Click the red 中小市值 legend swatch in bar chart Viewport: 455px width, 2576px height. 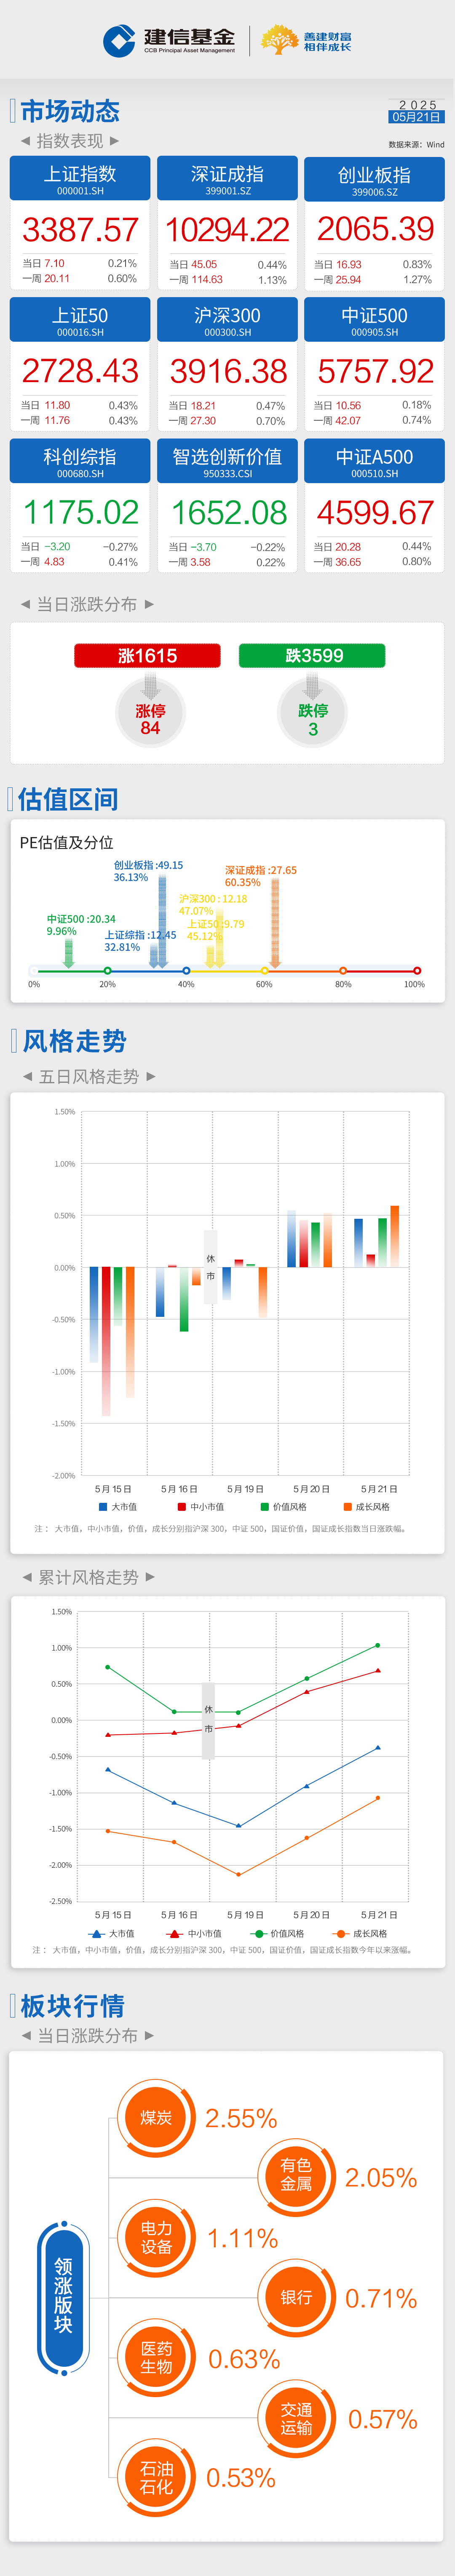tap(182, 1506)
